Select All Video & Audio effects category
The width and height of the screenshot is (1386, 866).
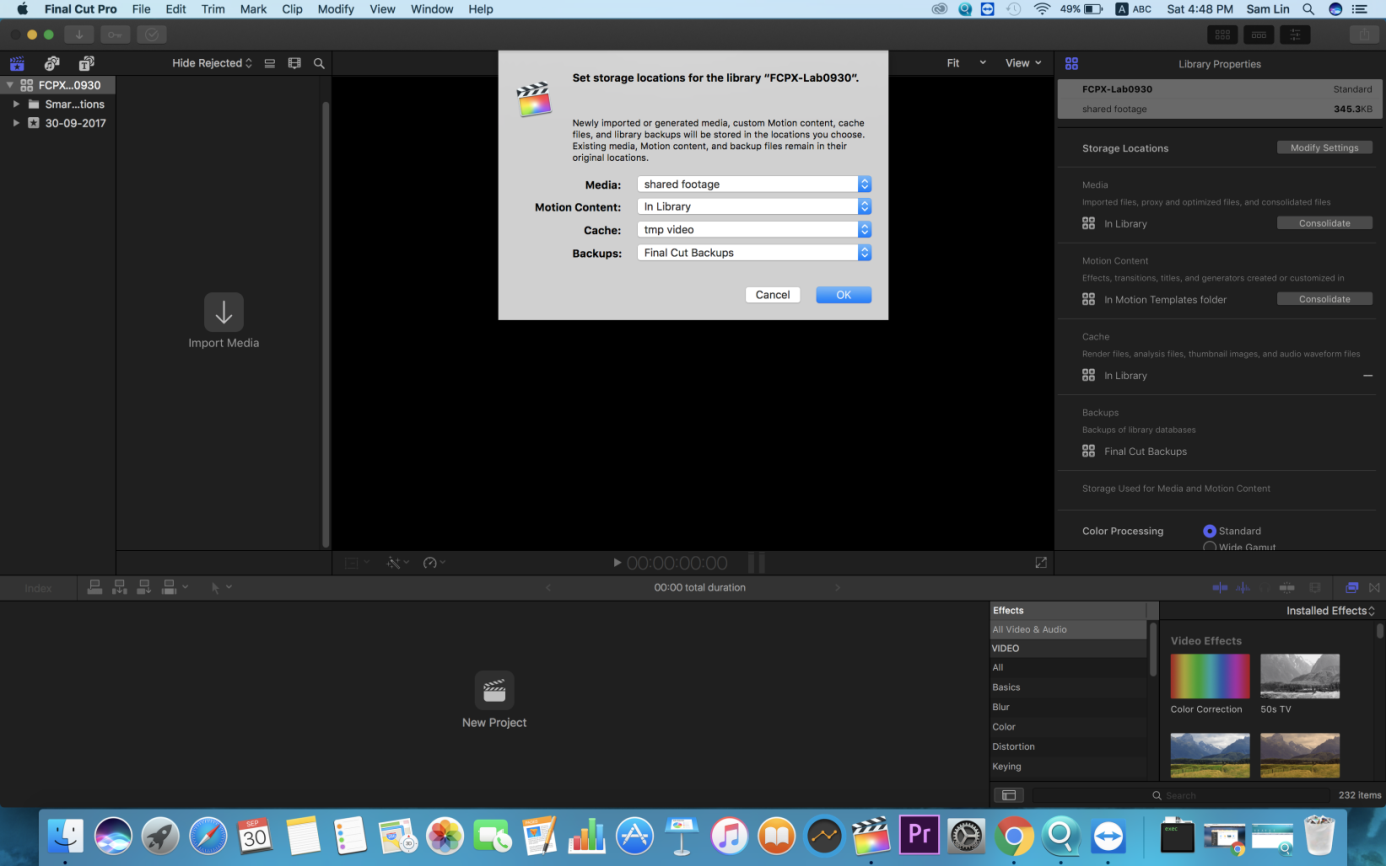tap(1069, 630)
